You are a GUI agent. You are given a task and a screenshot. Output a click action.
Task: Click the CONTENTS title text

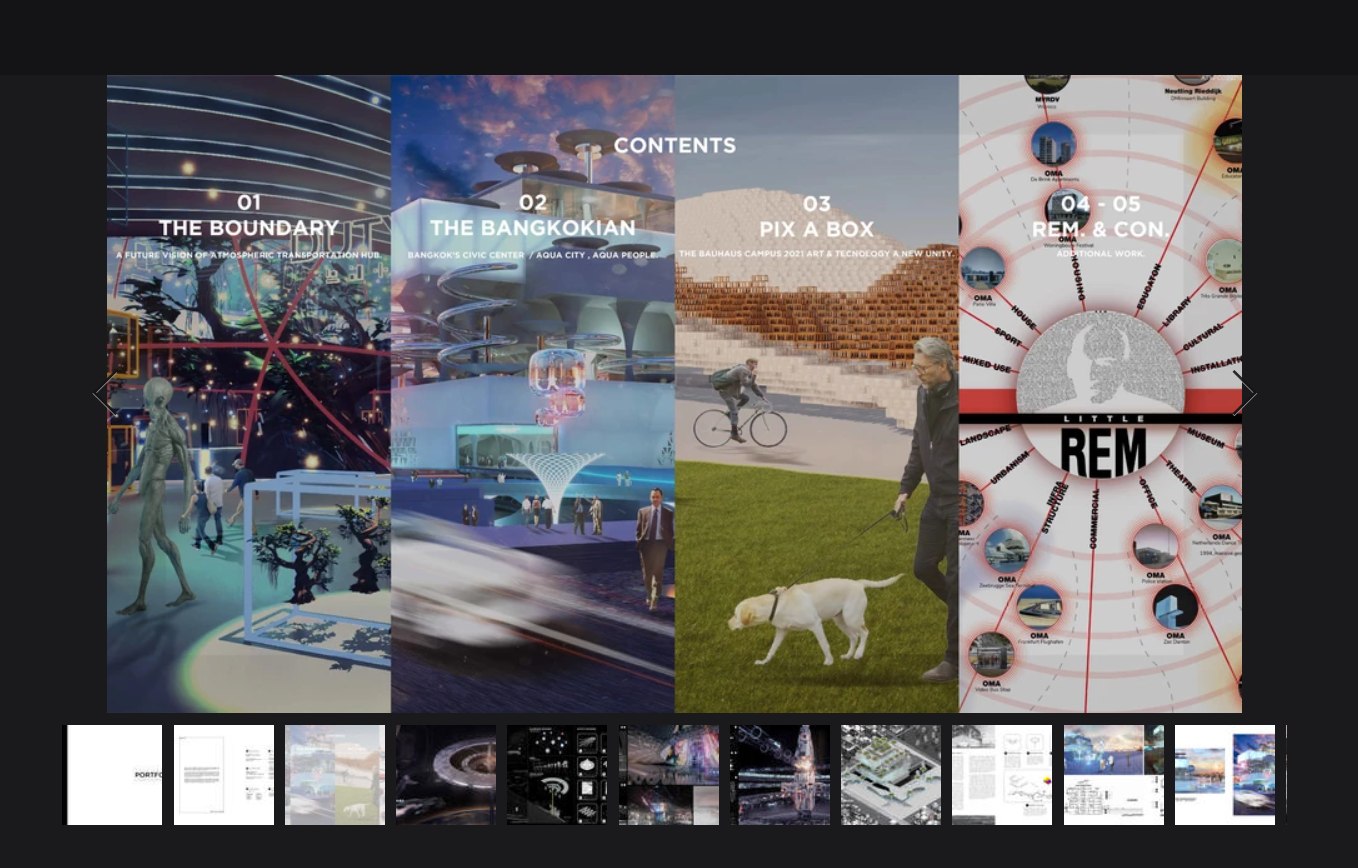coord(675,146)
